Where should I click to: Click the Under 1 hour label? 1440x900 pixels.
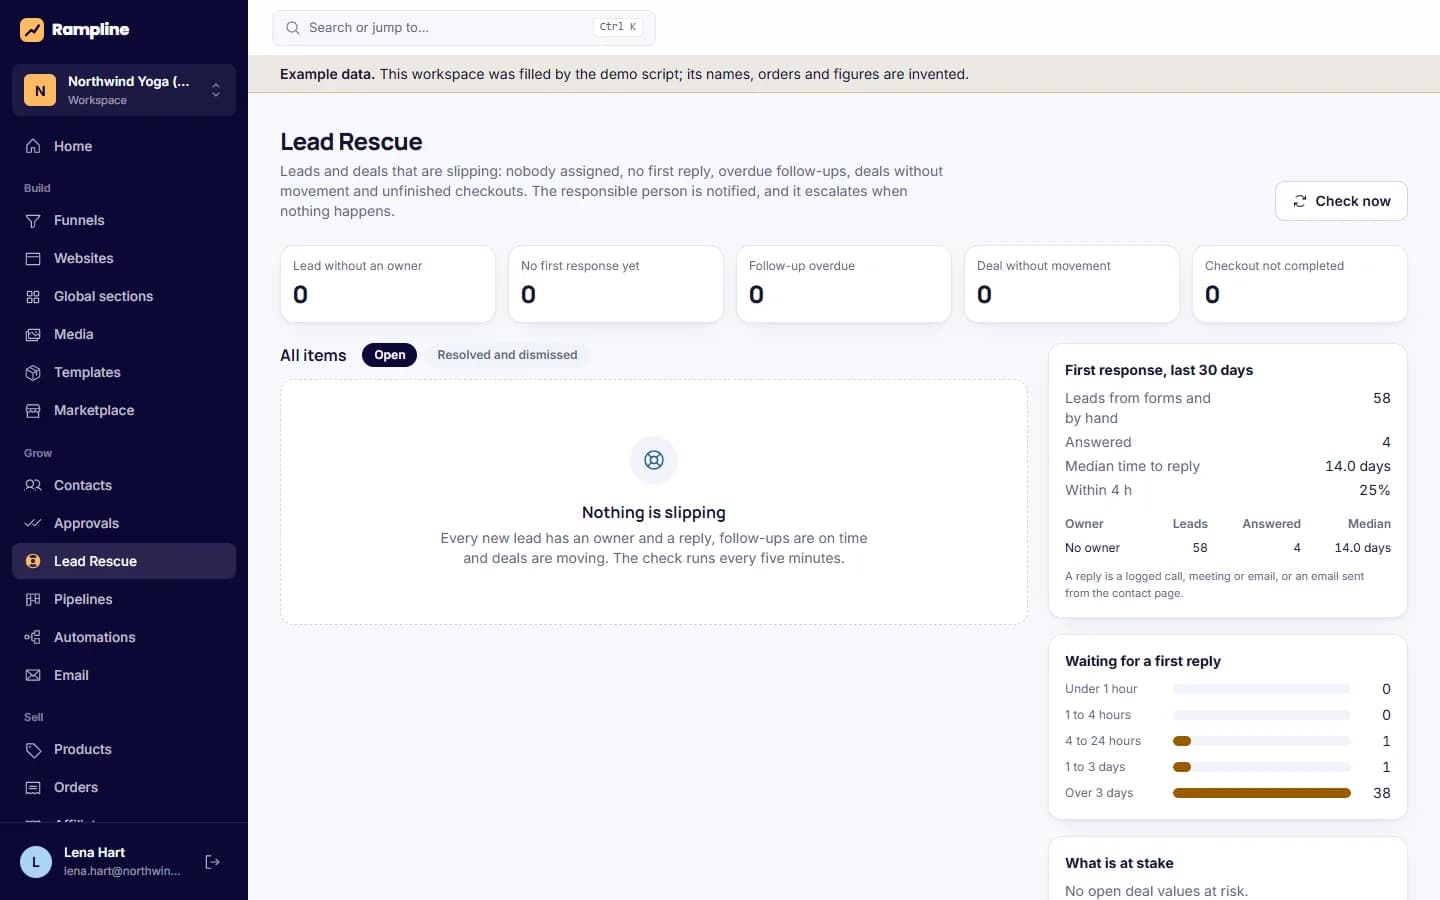(1101, 689)
